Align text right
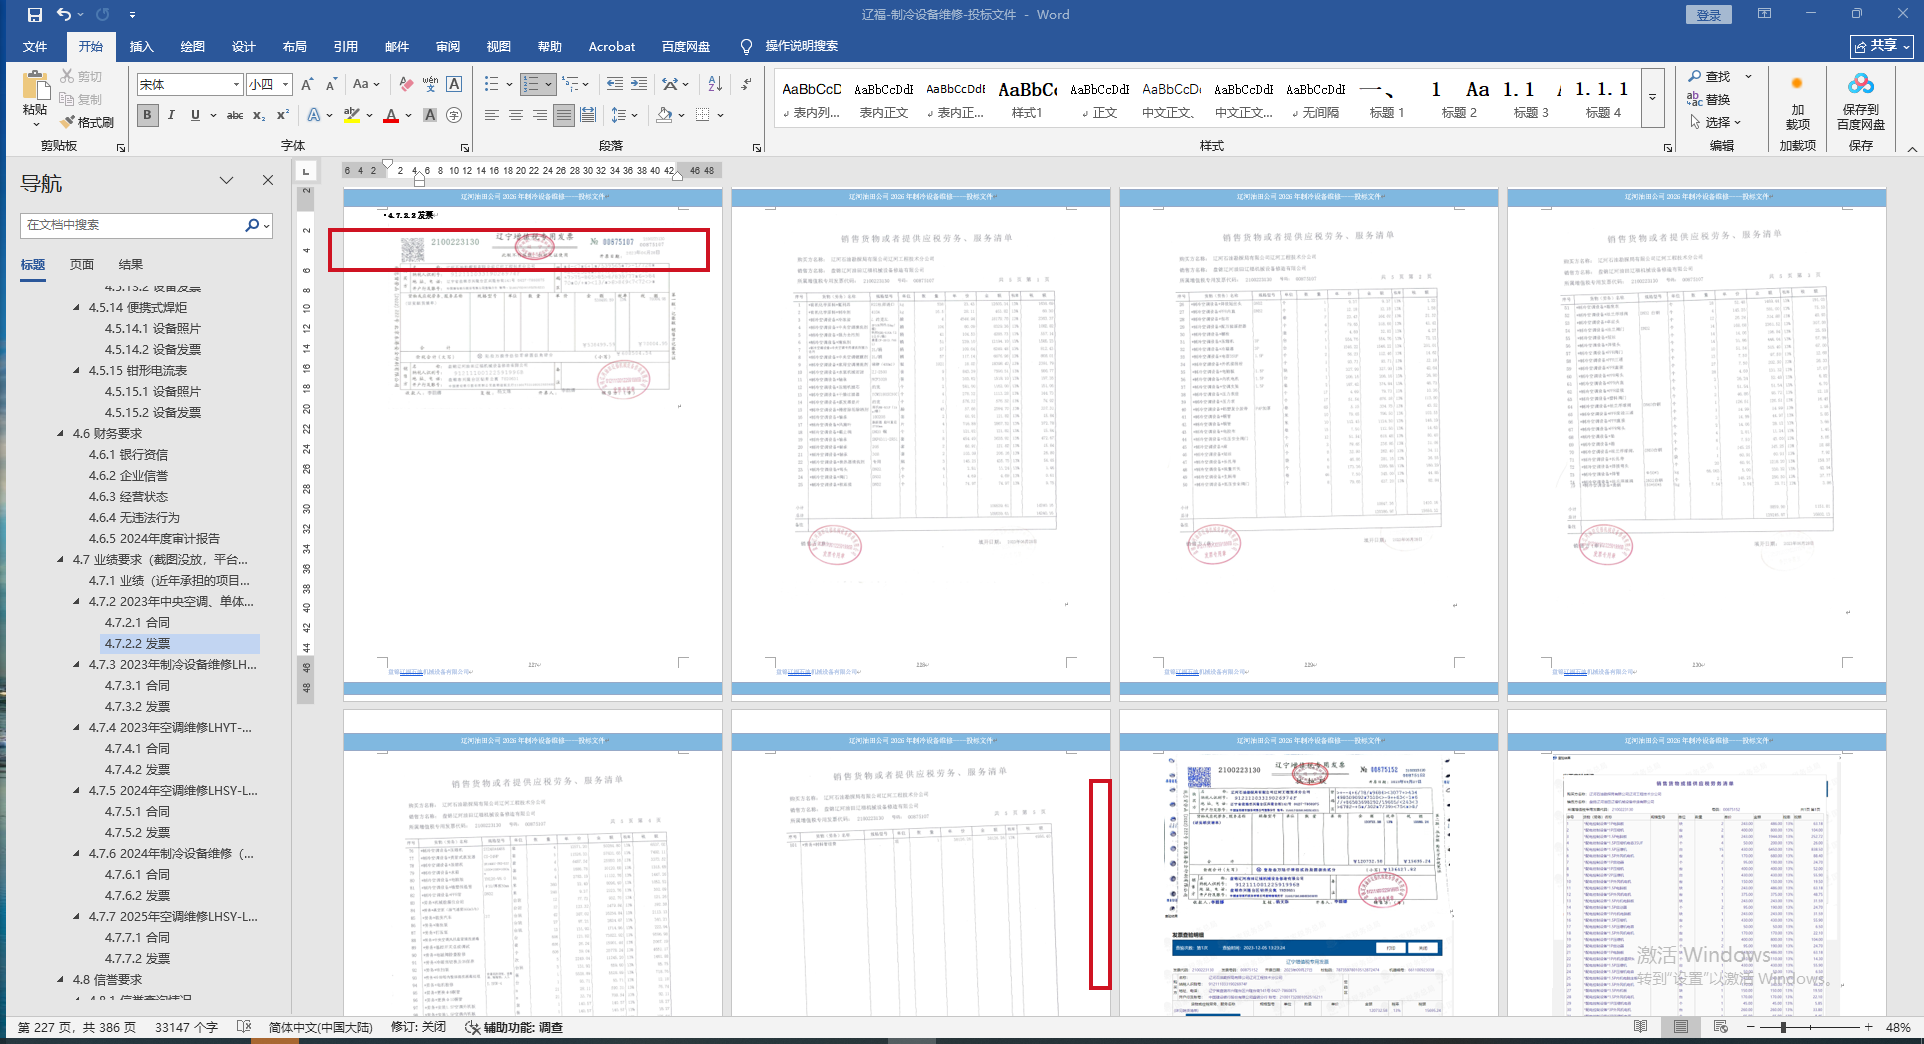 pos(539,115)
